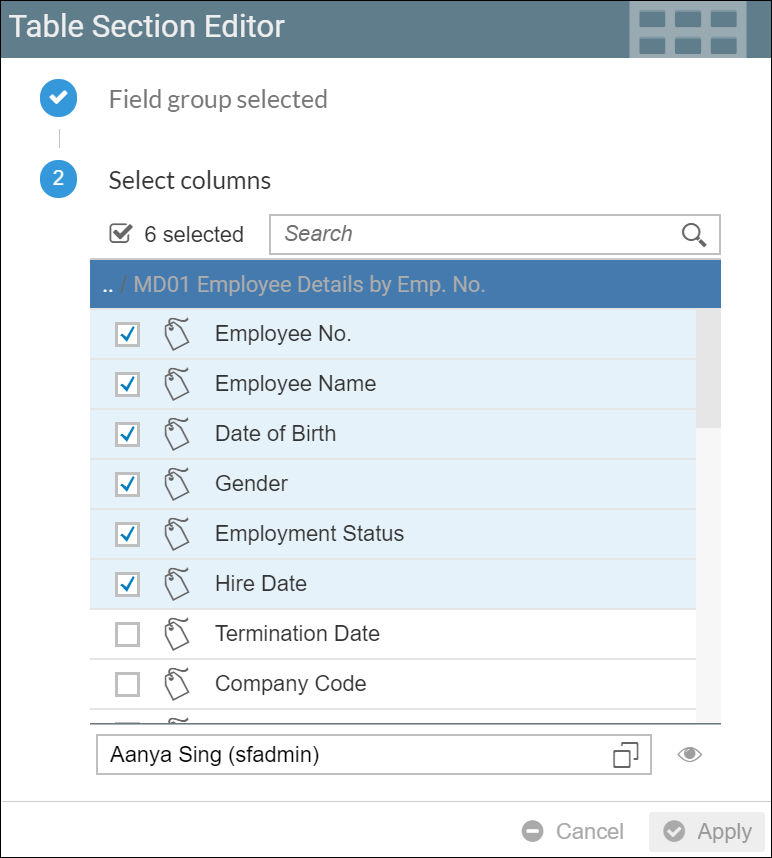Toggle the '6 selected' select-all checkbox

tap(121, 234)
